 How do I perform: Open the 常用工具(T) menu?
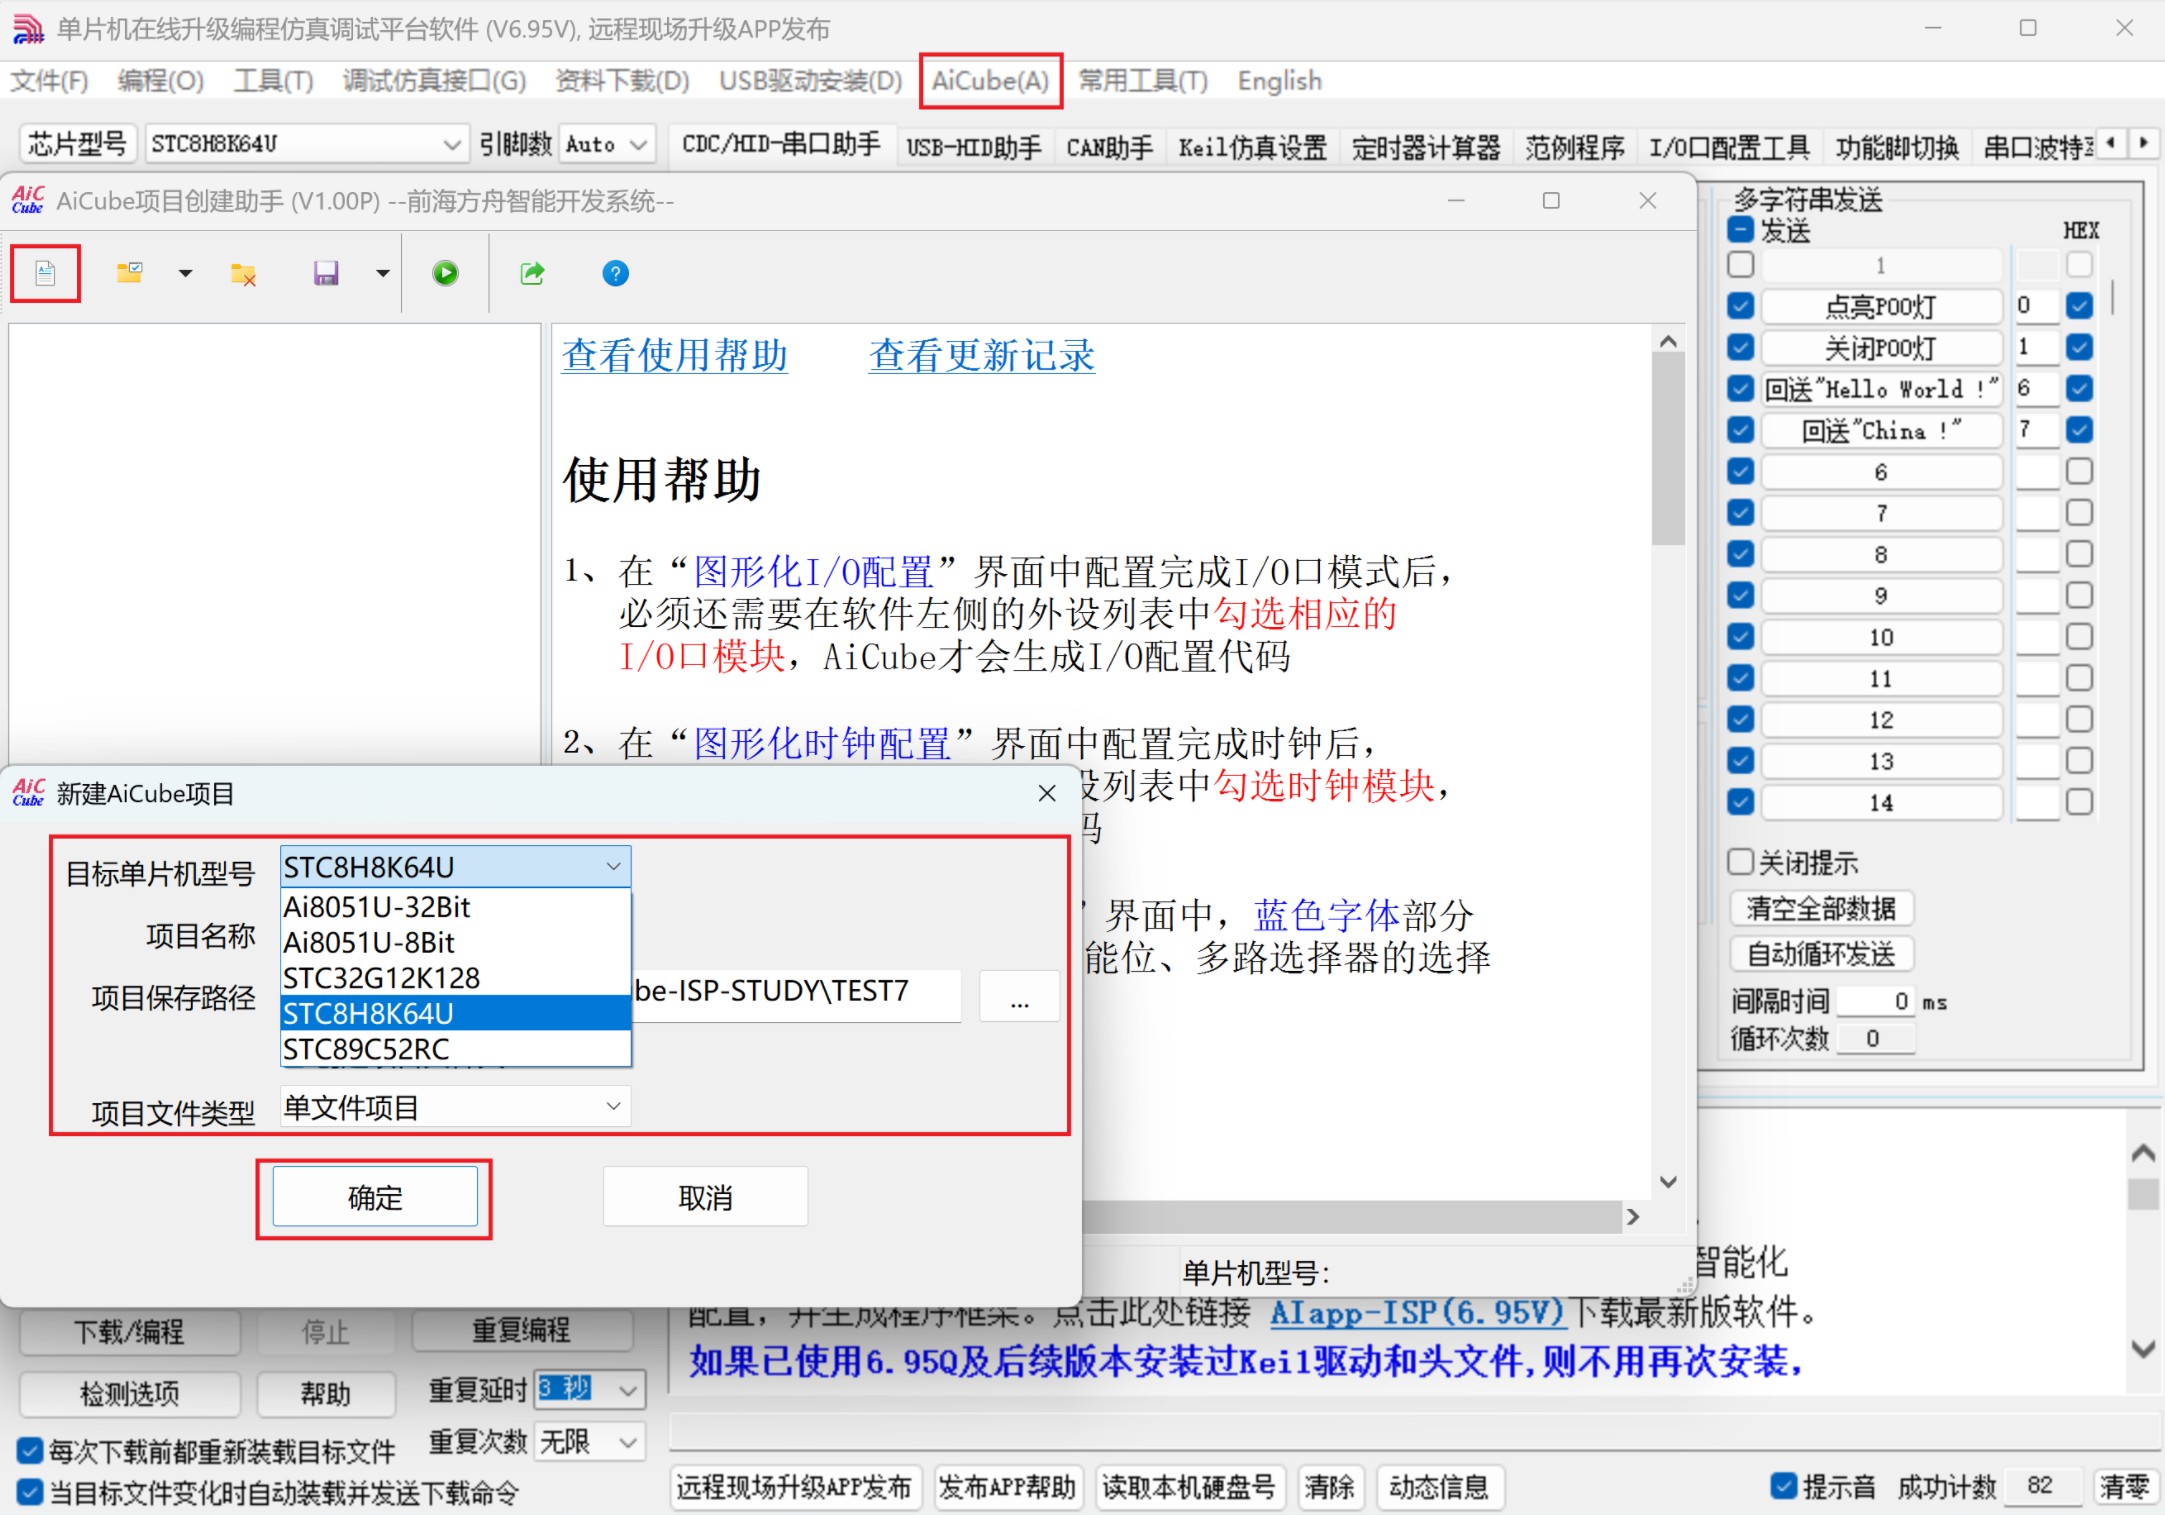1143,80
